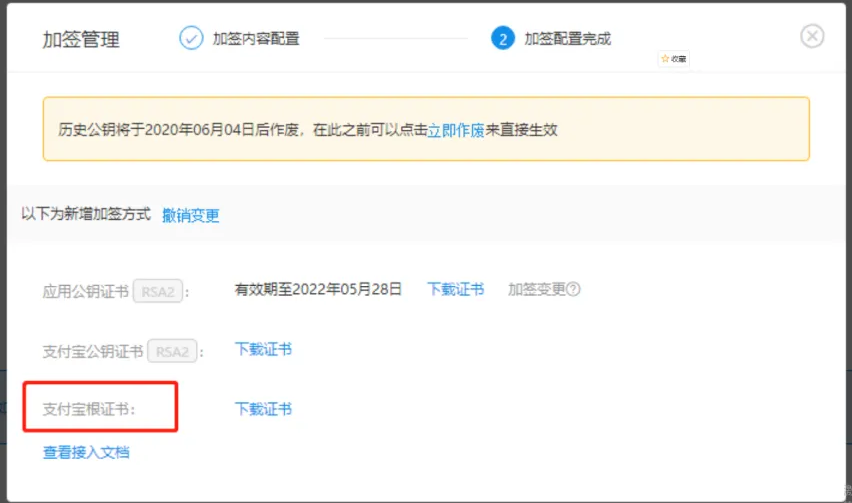Close the 加签管理 dialog
The height and width of the screenshot is (503, 852).
click(x=812, y=36)
